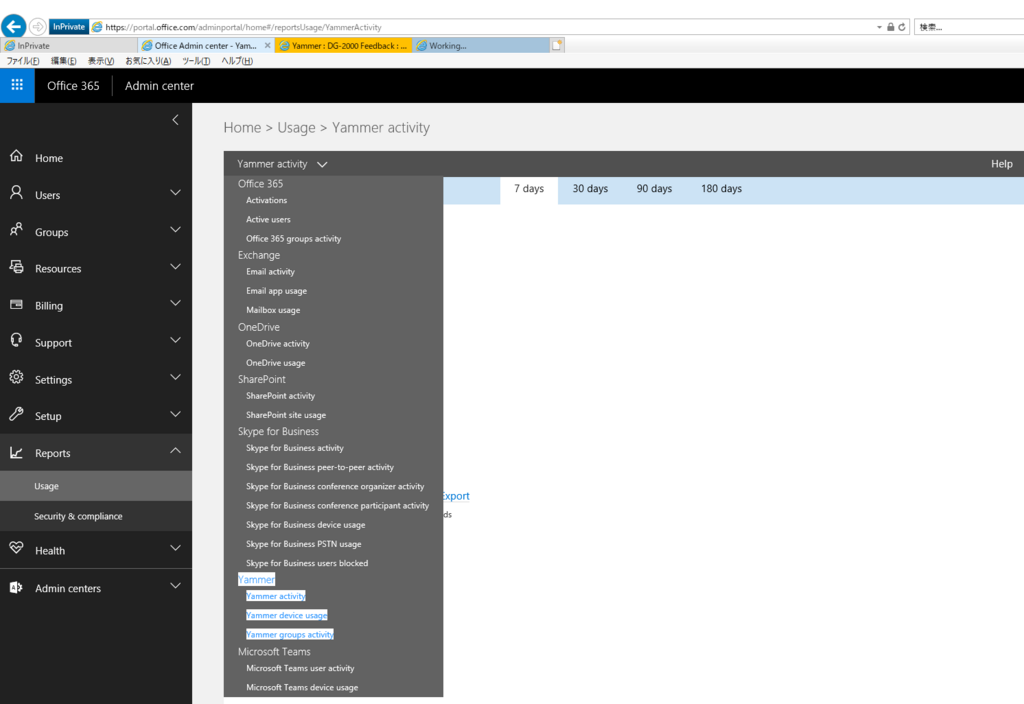Click the Export link
The height and width of the screenshot is (704, 1024).
pos(456,496)
